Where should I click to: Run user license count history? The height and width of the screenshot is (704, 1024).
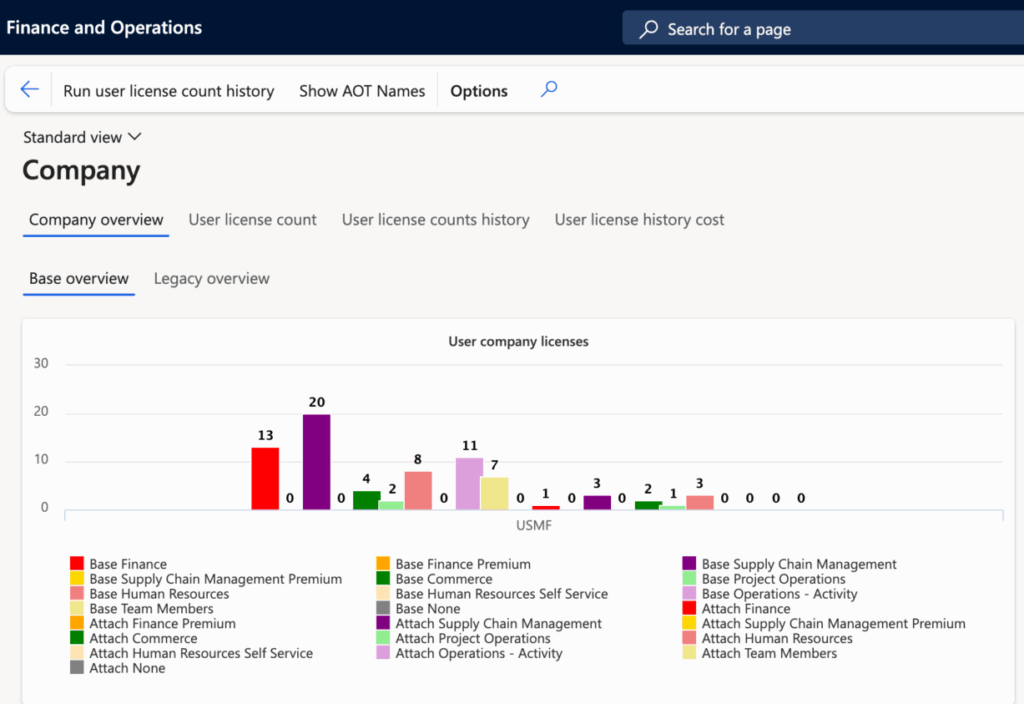point(168,91)
